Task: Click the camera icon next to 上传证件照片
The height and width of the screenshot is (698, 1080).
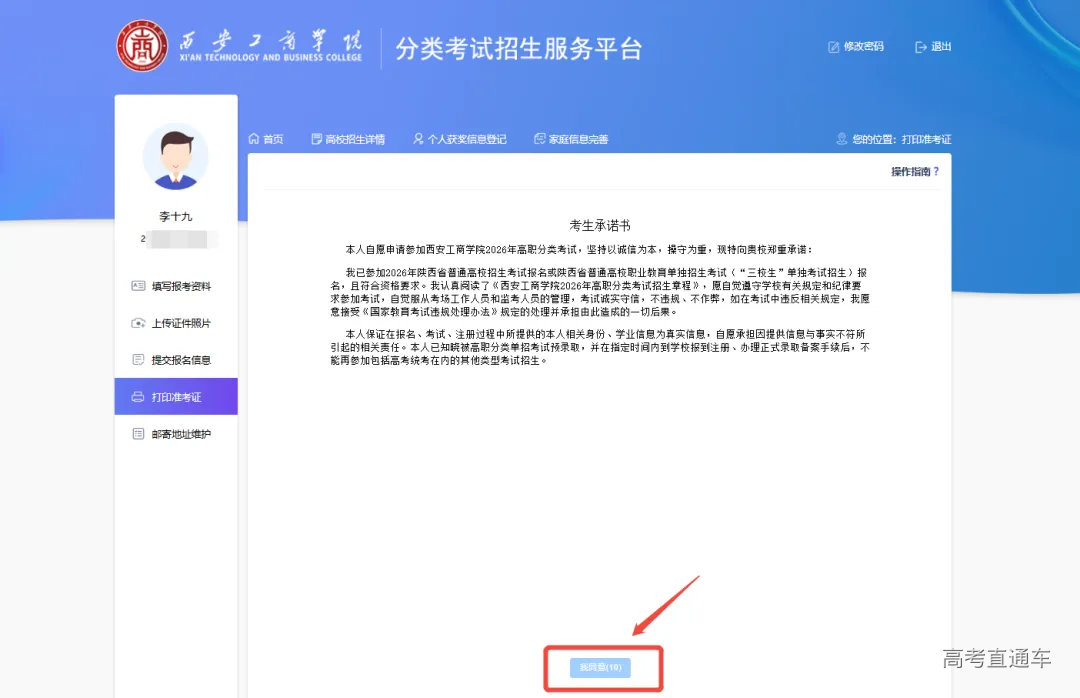Action: 138,323
